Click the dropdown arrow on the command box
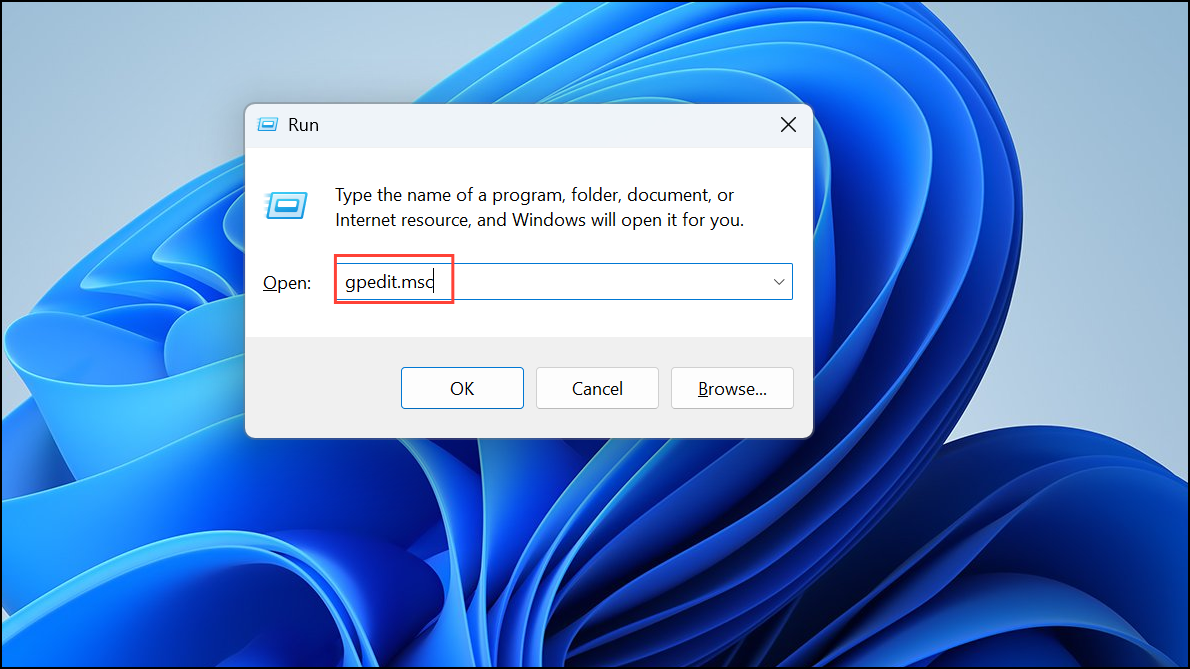This screenshot has height=669, width=1190. tap(778, 281)
